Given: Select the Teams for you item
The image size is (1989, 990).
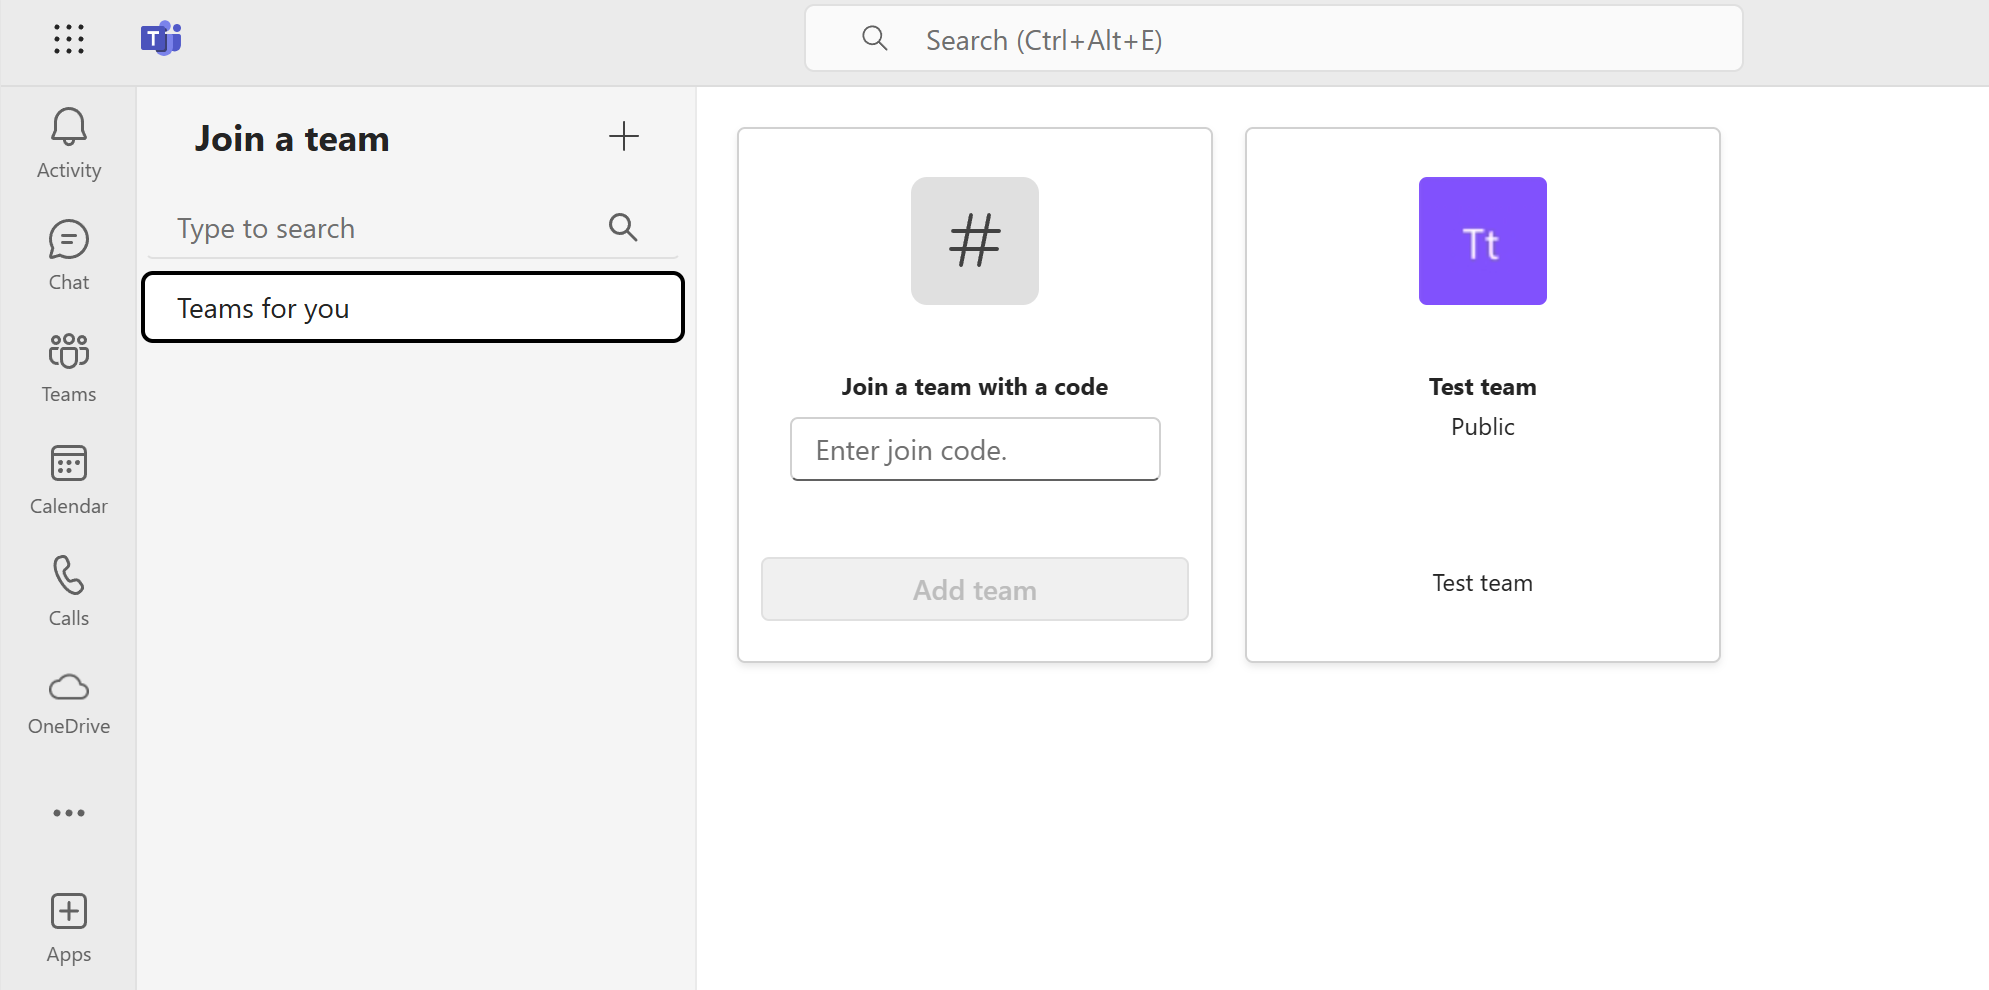Looking at the screenshot, I should (413, 308).
